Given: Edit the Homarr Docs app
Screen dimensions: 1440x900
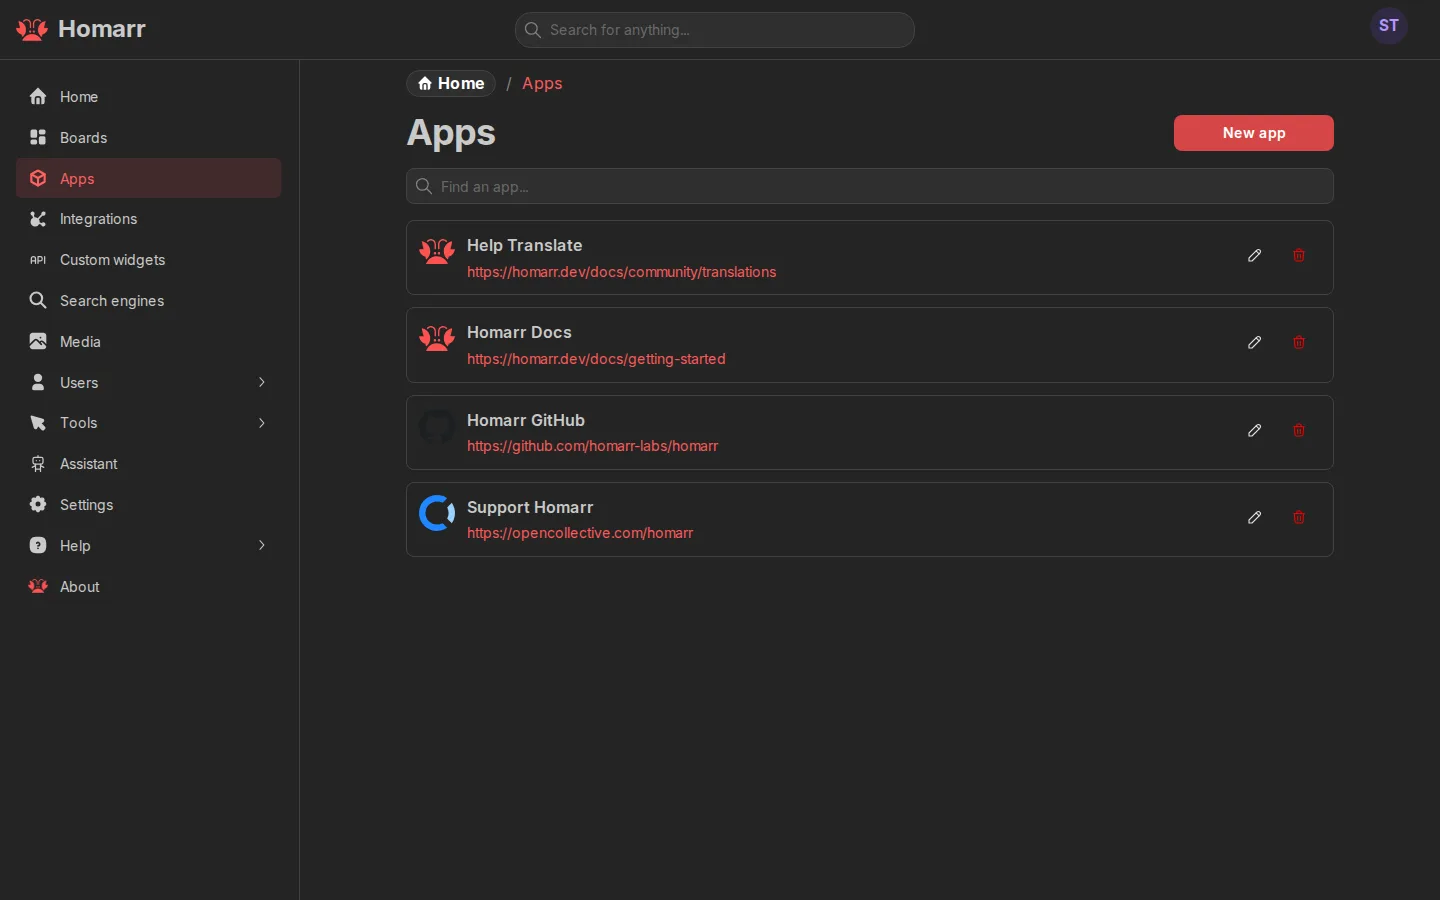Looking at the screenshot, I should (1255, 343).
